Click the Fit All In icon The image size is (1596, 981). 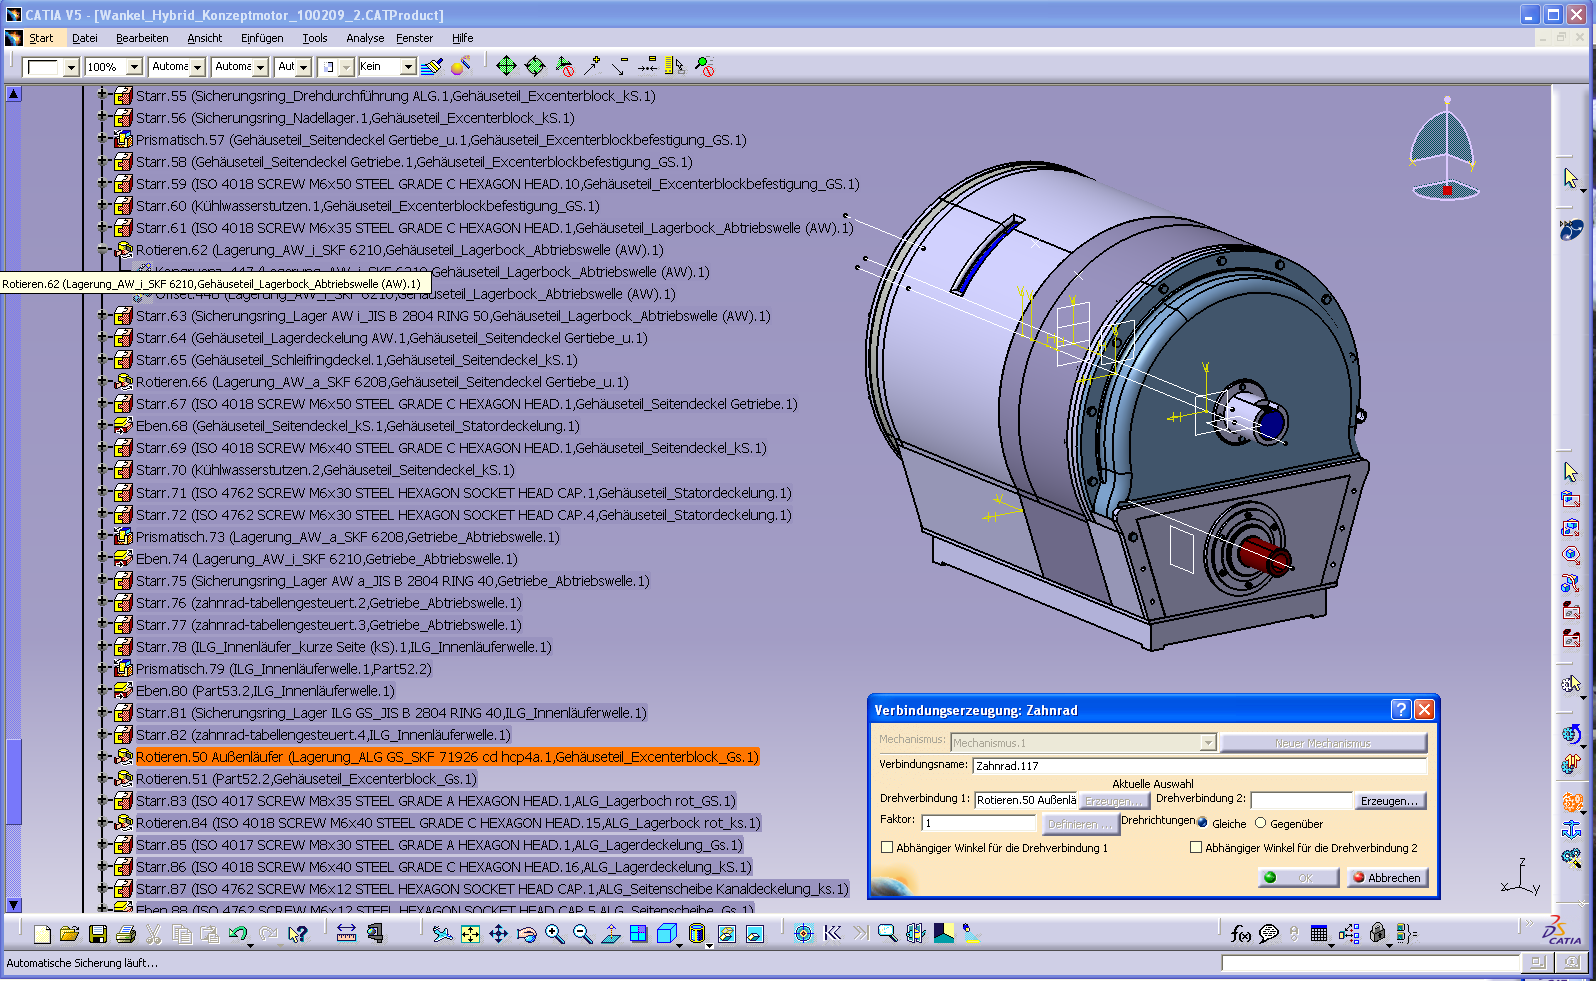coord(470,934)
